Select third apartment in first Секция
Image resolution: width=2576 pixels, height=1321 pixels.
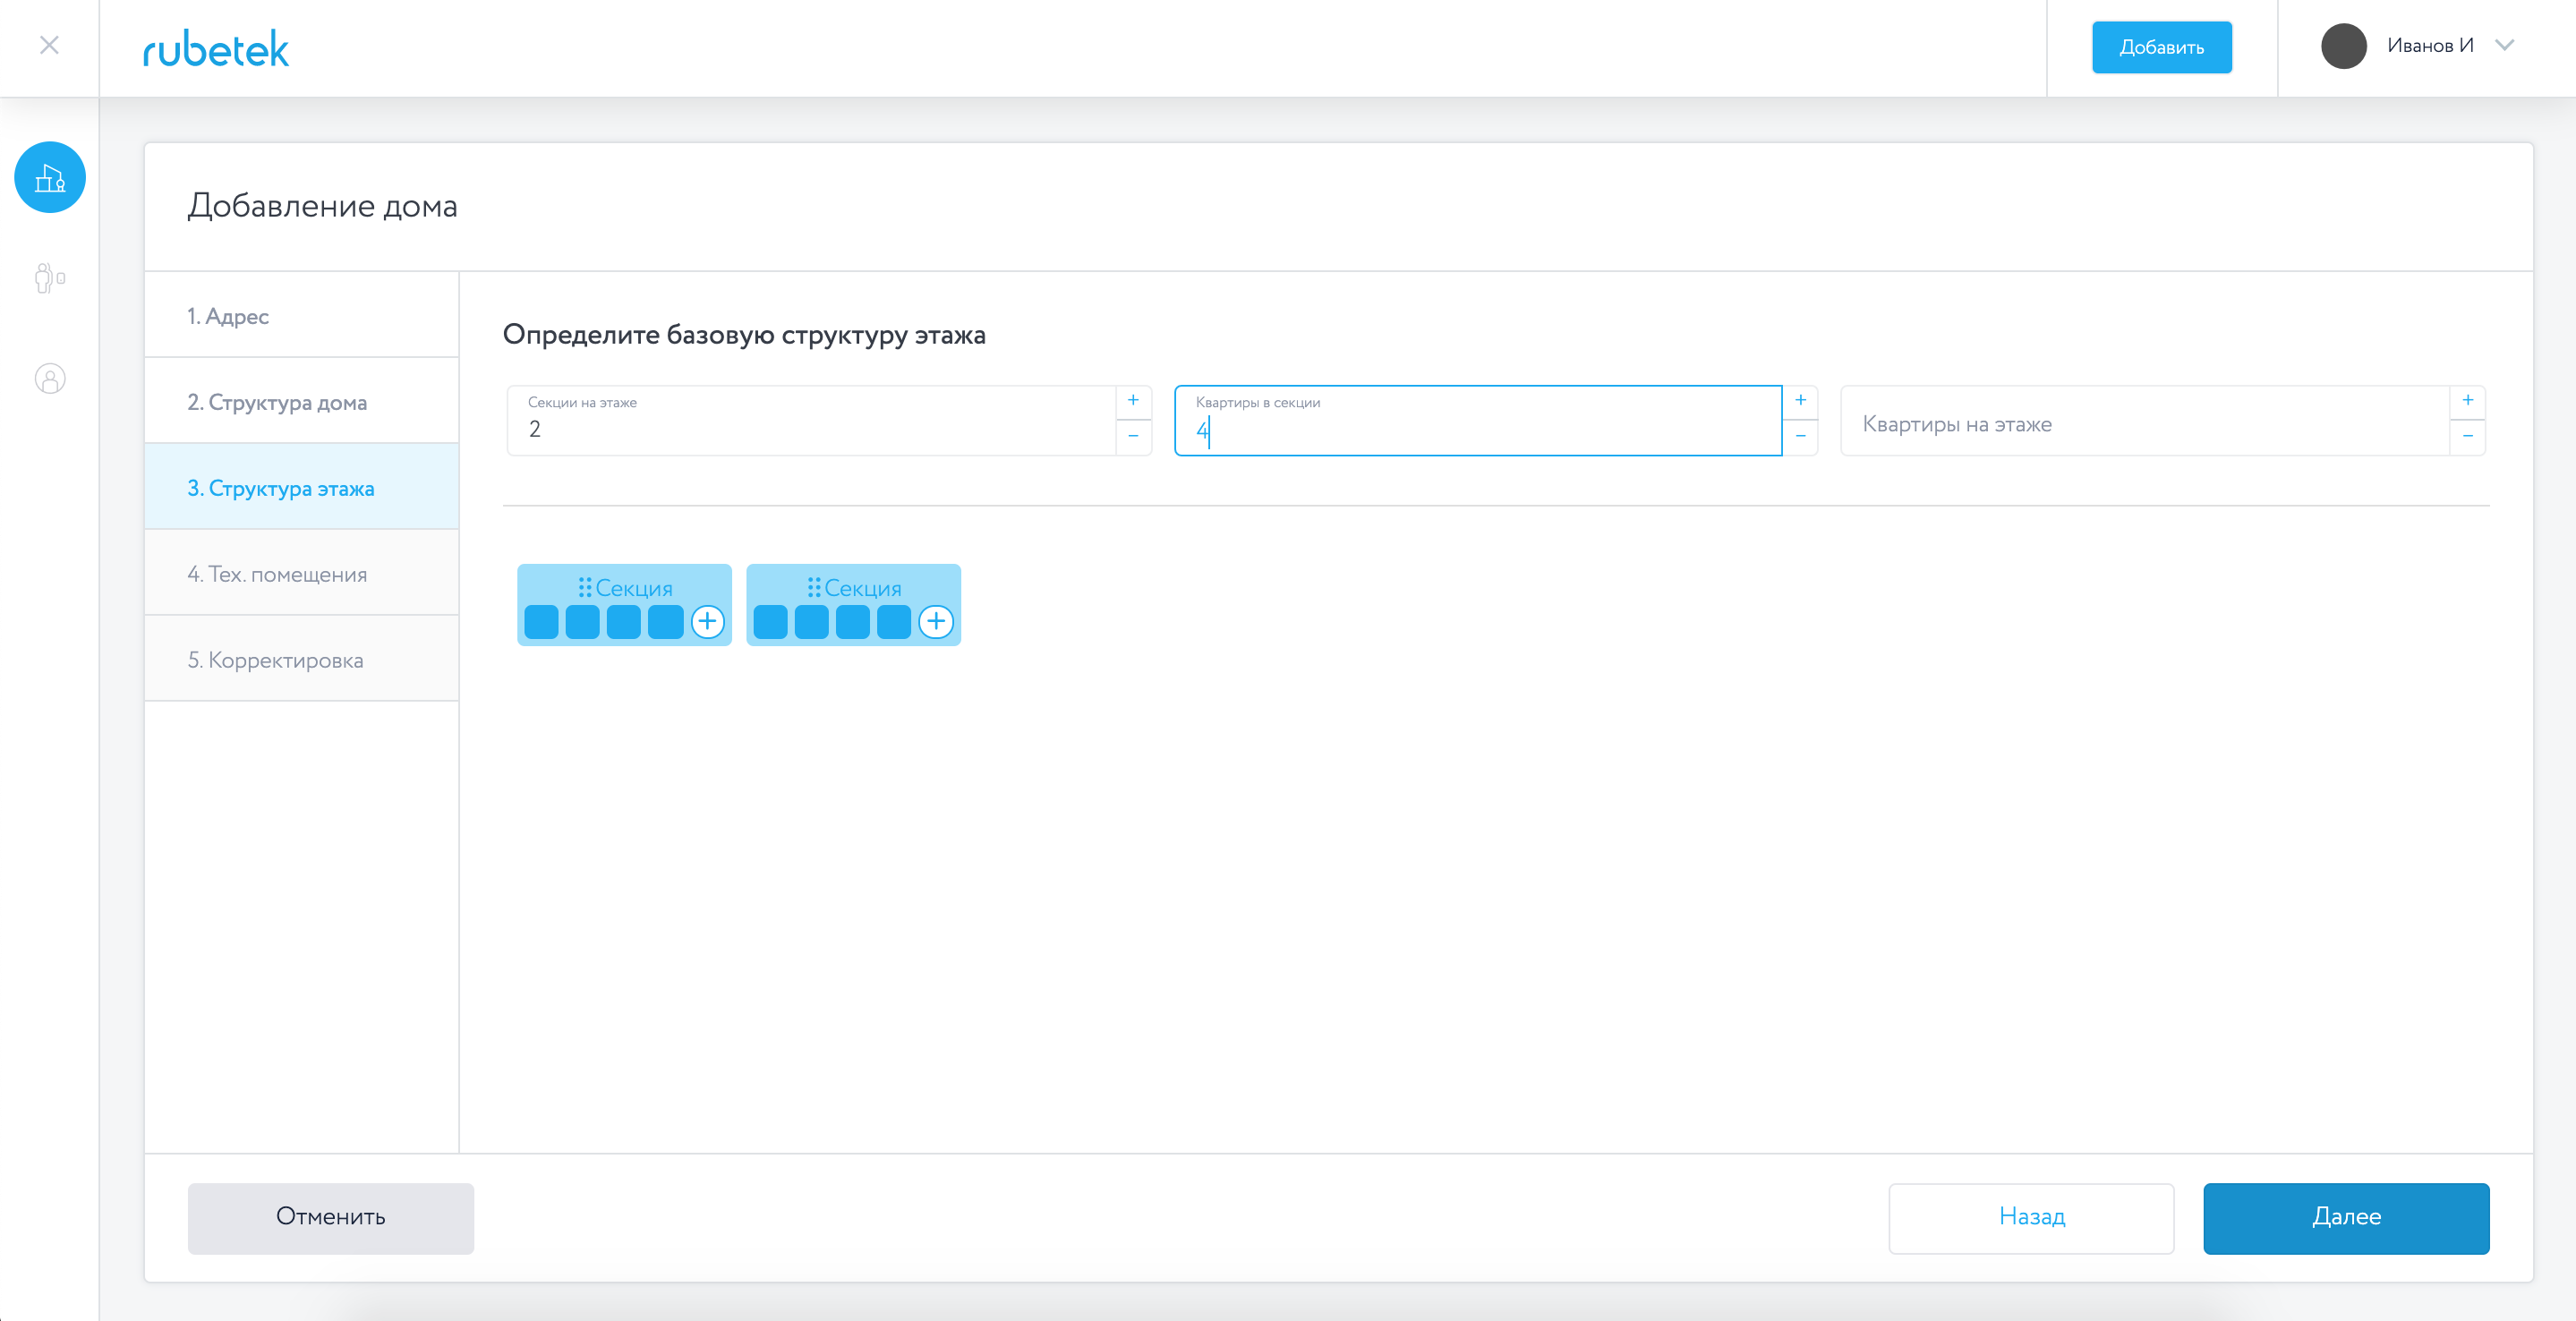click(623, 622)
